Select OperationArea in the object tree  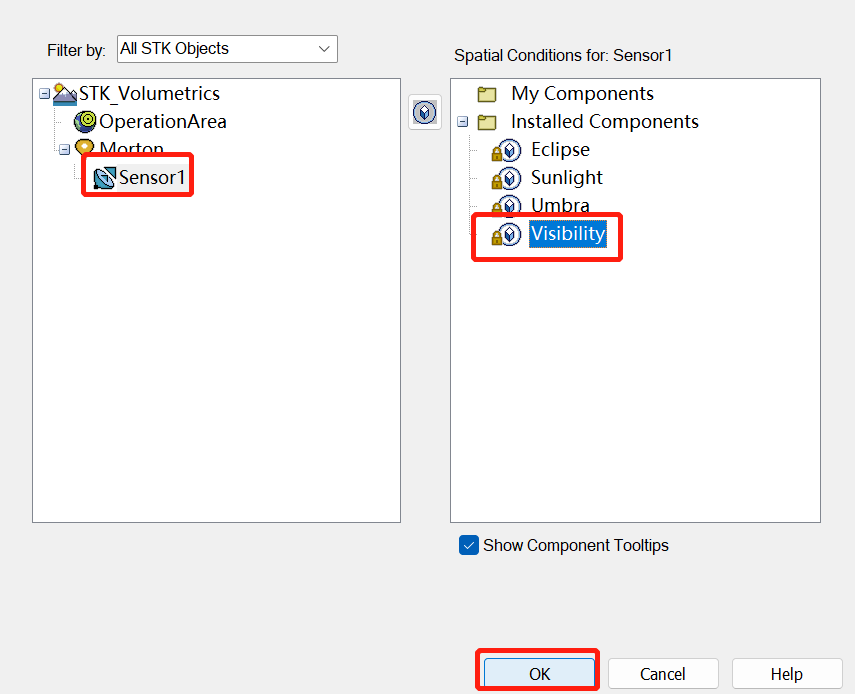[x=162, y=122]
